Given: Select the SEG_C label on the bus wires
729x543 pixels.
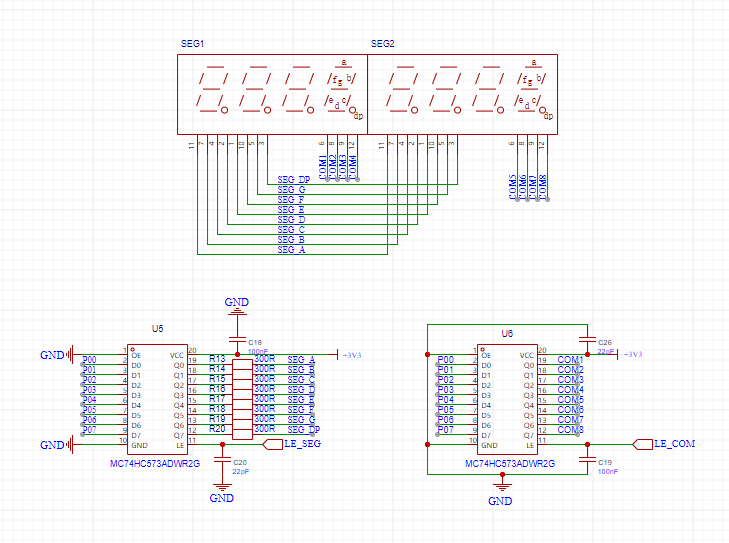Looking at the screenshot, I should 291,230.
